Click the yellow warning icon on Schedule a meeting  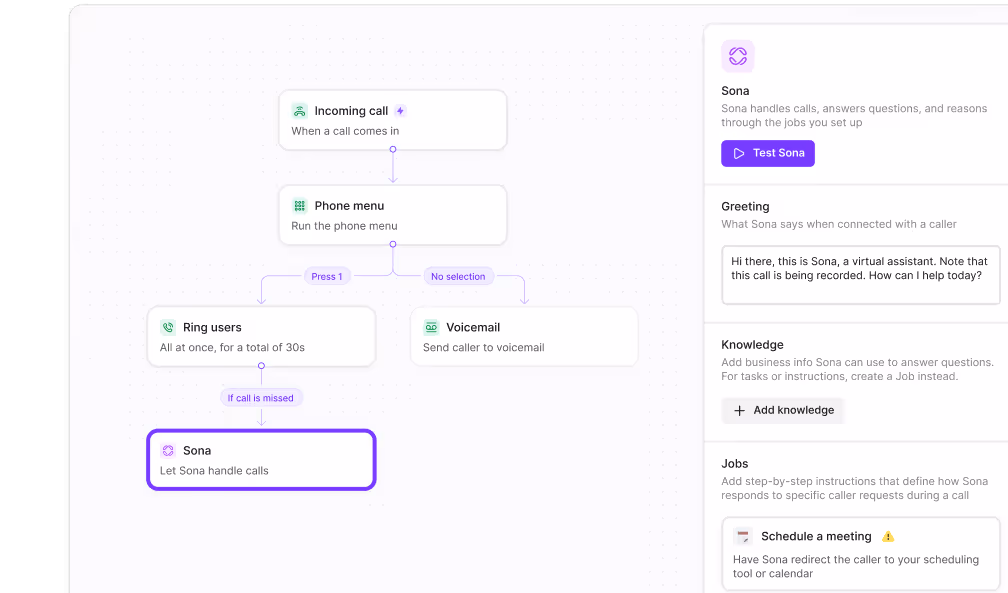click(888, 536)
